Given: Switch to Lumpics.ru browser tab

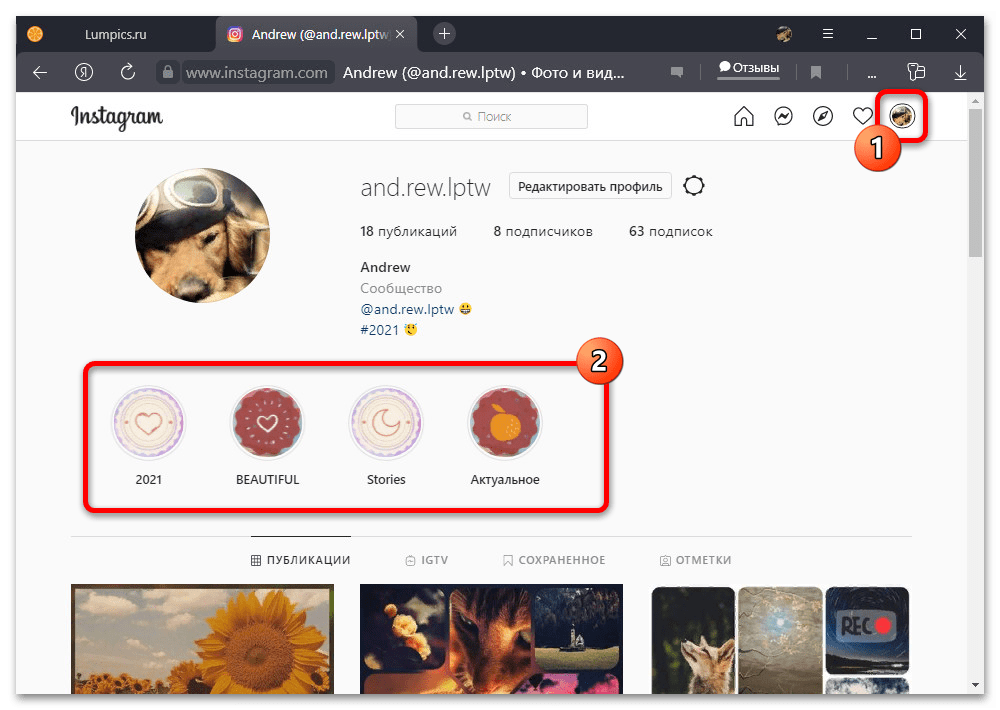Looking at the screenshot, I should [x=117, y=34].
